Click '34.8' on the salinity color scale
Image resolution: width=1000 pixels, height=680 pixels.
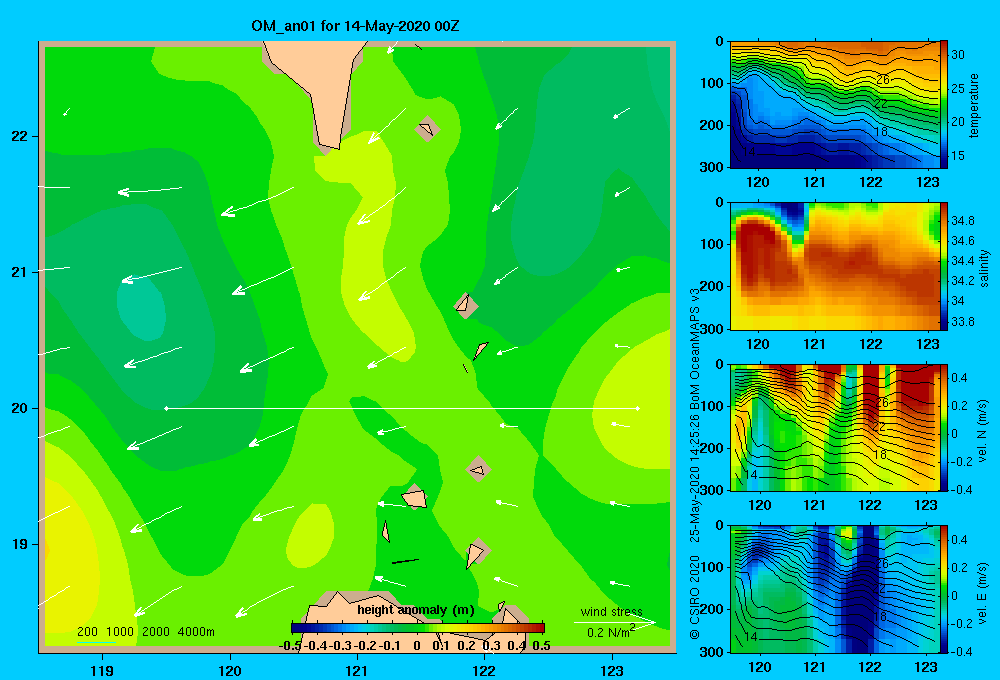pyautogui.click(x=962, y=221)
